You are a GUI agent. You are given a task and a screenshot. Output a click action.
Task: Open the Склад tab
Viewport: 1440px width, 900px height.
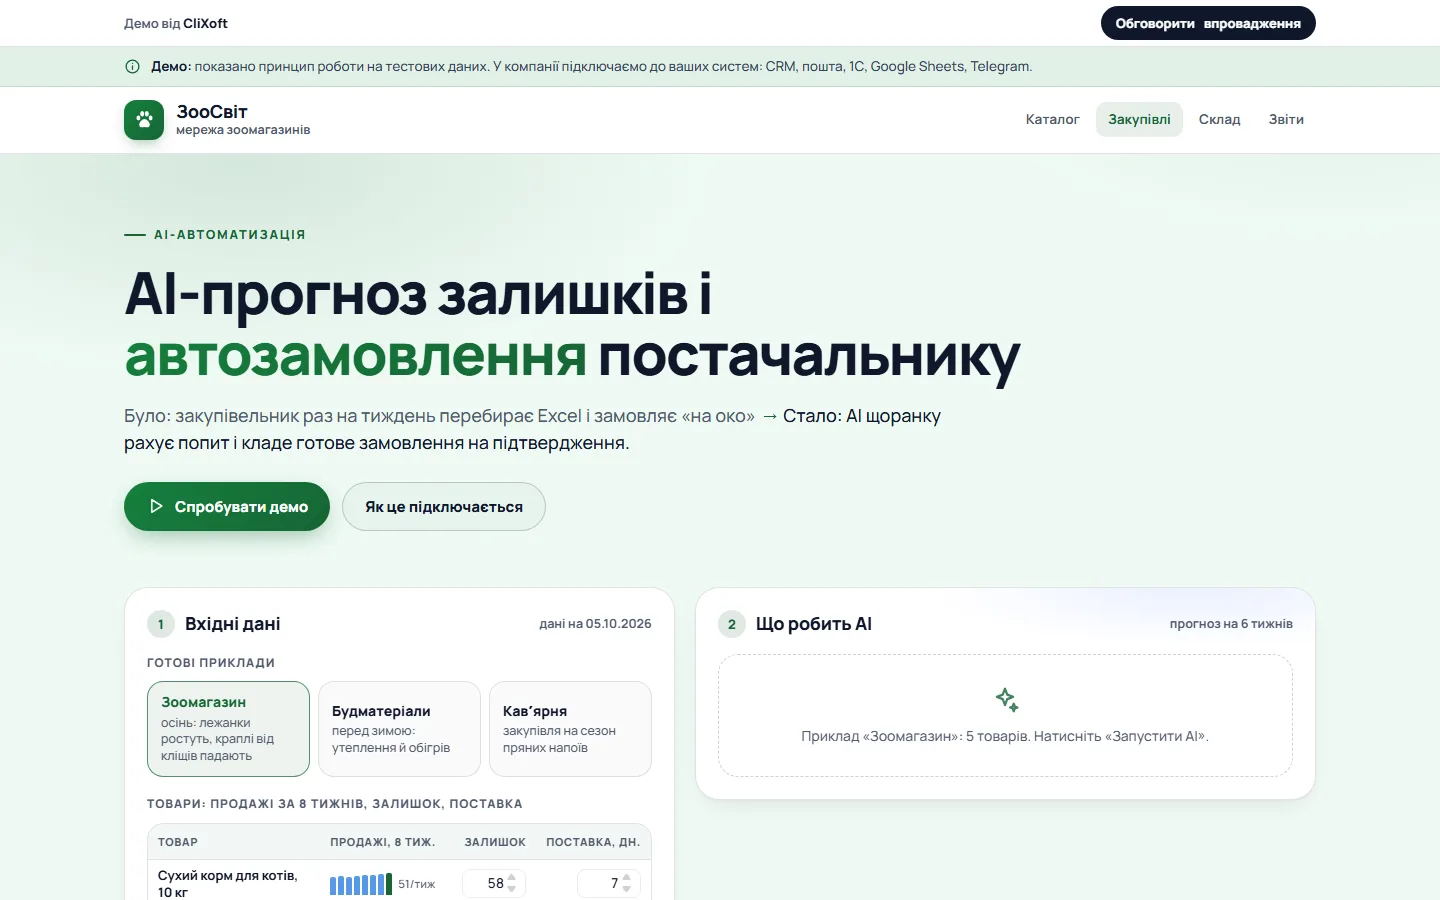tap(1219, 119)
